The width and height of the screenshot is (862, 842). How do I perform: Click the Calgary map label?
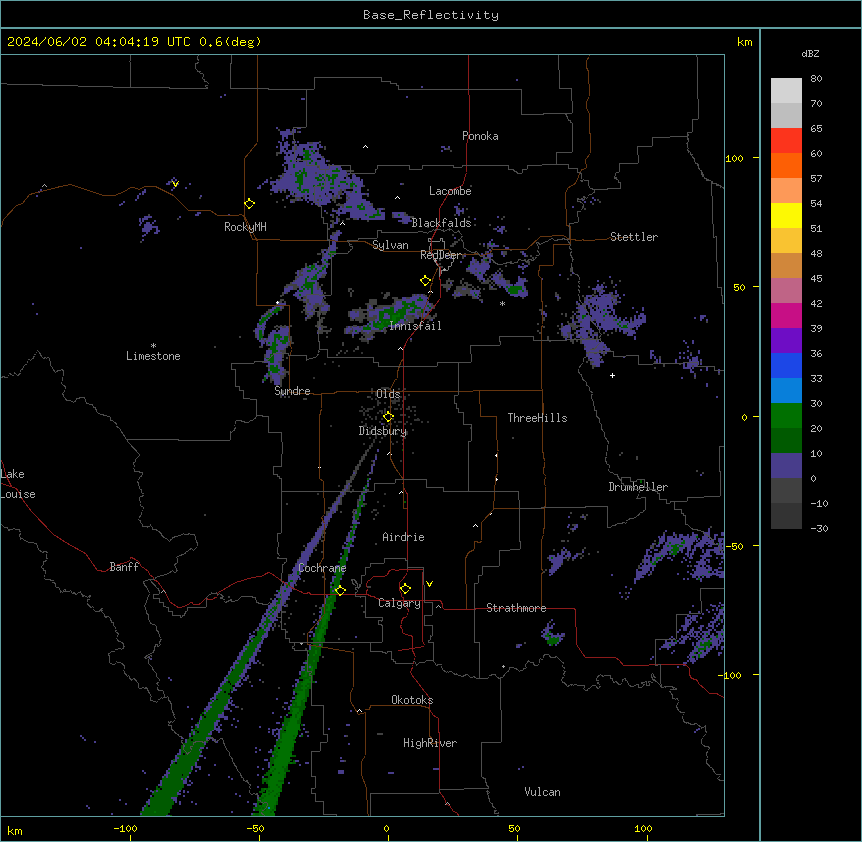400,603
